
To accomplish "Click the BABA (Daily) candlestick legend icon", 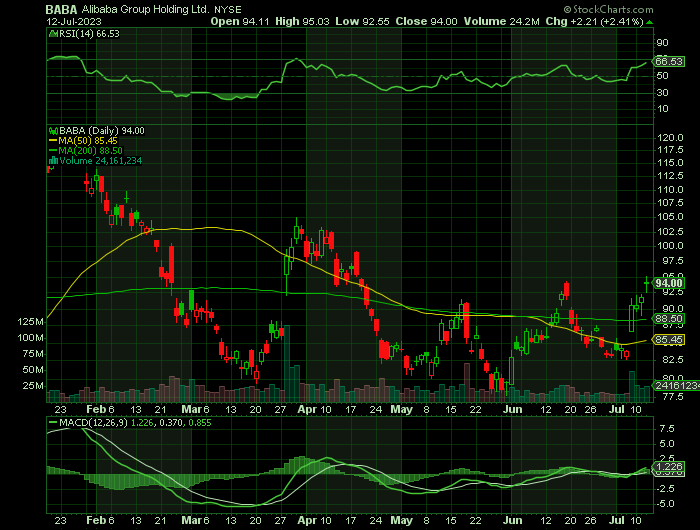I will pyautogui.click(x=53, y=131).
